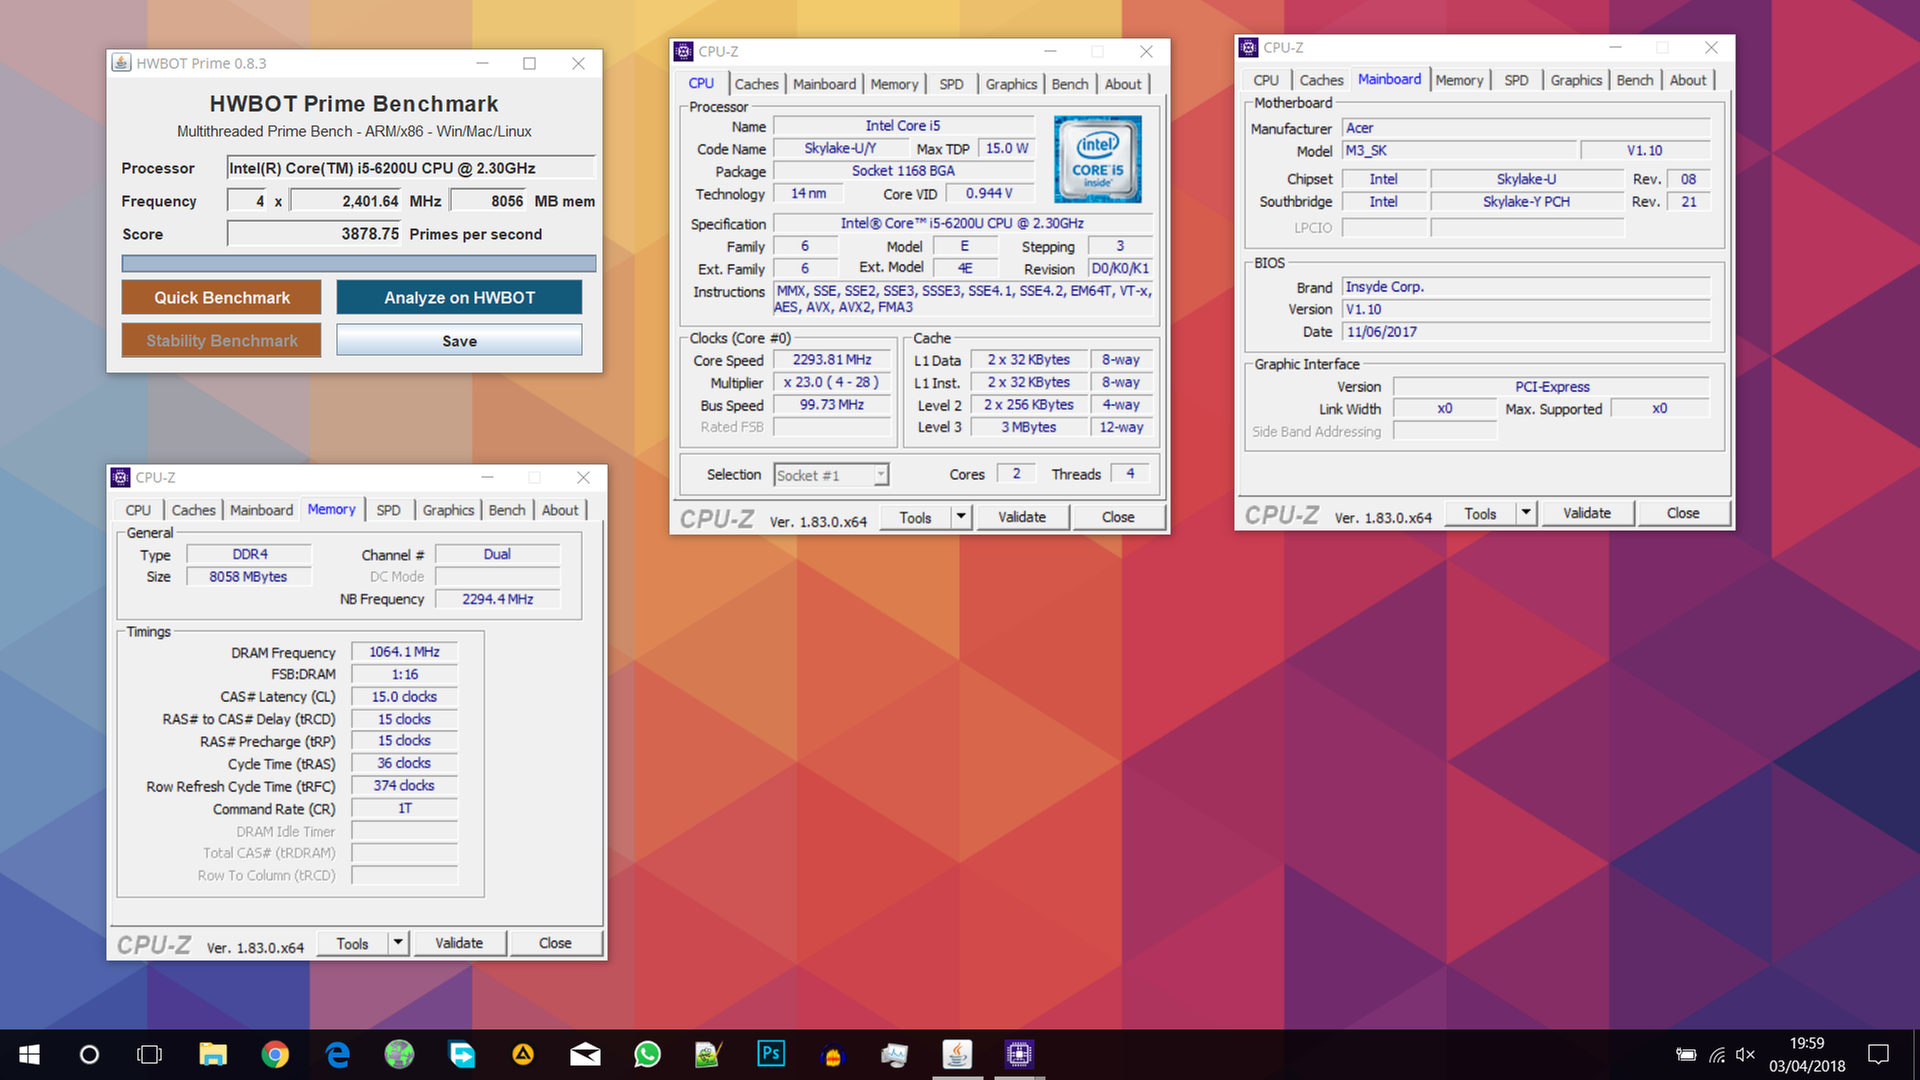This screenshot has width=1920, height=1080.
Task: Open the Action Center notifications icon
Action: pyautogui.click(x=1879, y=1054)
